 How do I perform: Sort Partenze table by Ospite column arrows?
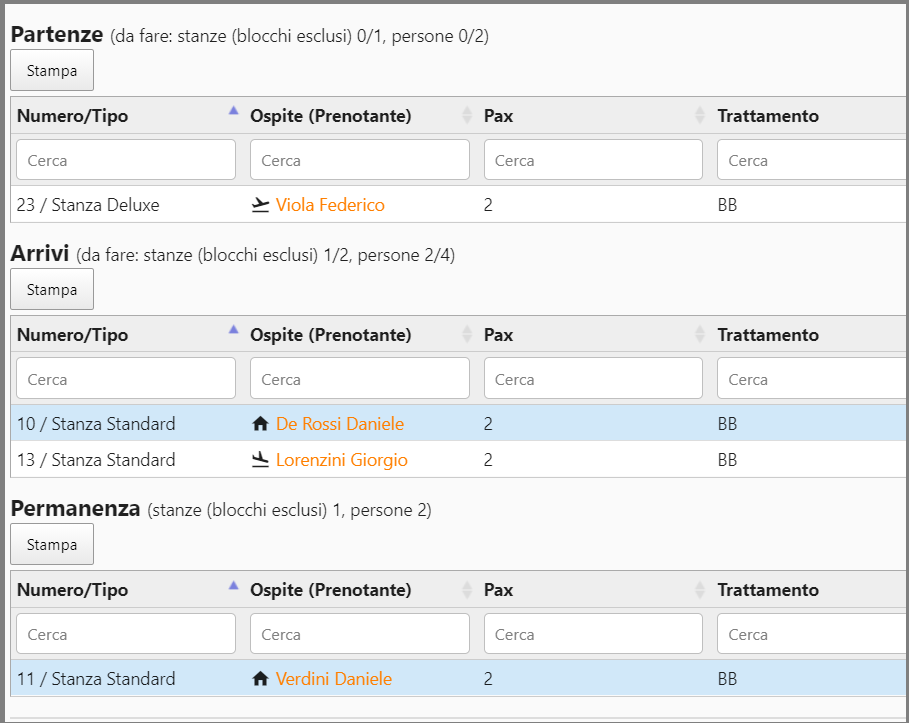pos(467,116)
